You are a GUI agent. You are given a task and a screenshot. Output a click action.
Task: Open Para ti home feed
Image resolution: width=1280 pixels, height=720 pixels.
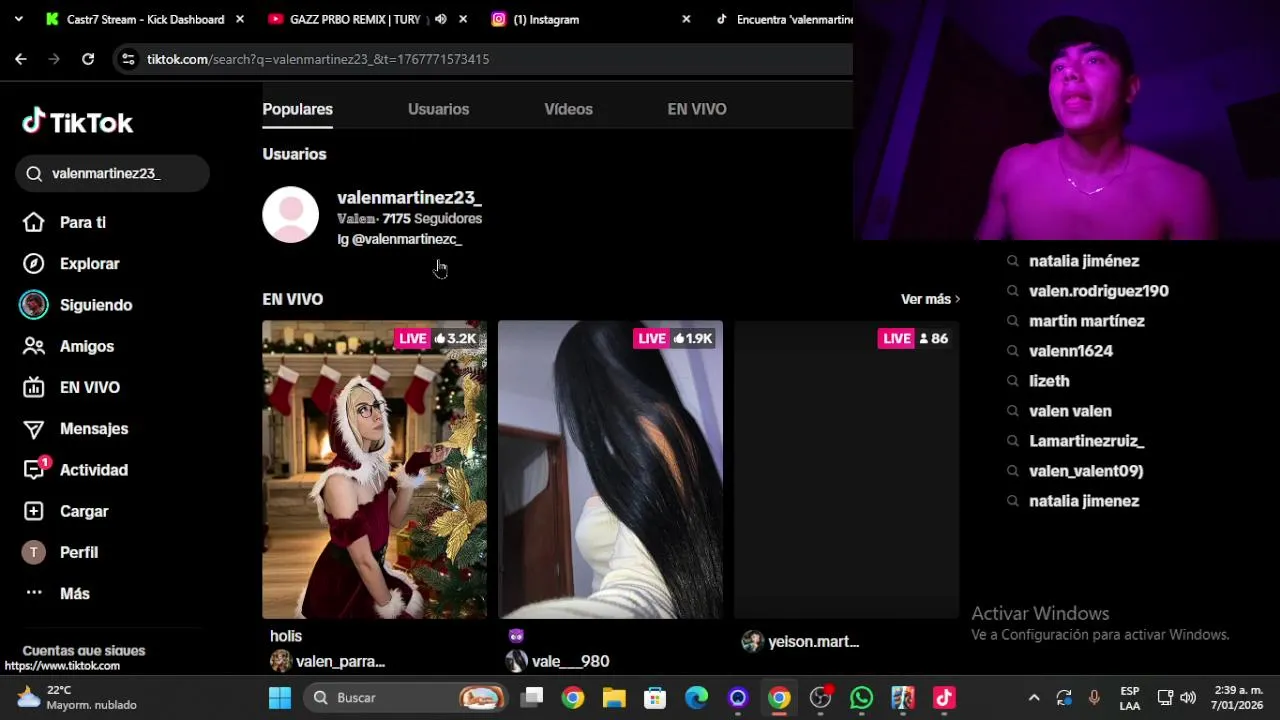pyautogui.click(x=68, y=222)
